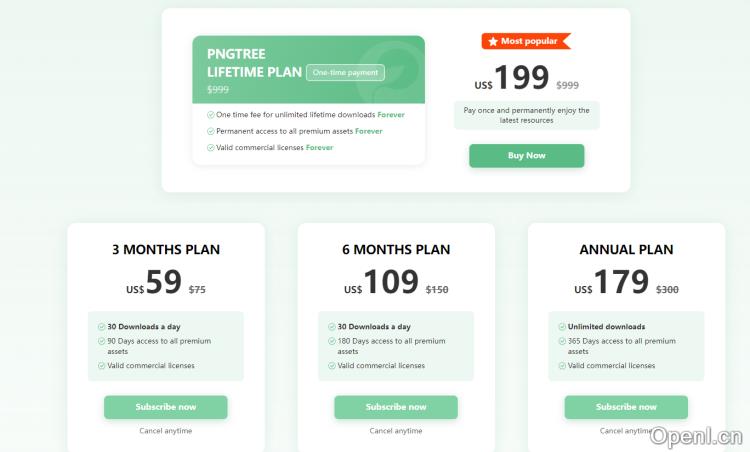Viewport: 750px width, 452px height.
Task: Click checkmark icon beside lifetime commercial licenses
Action: pyautogui.click(x=211, y=148)
